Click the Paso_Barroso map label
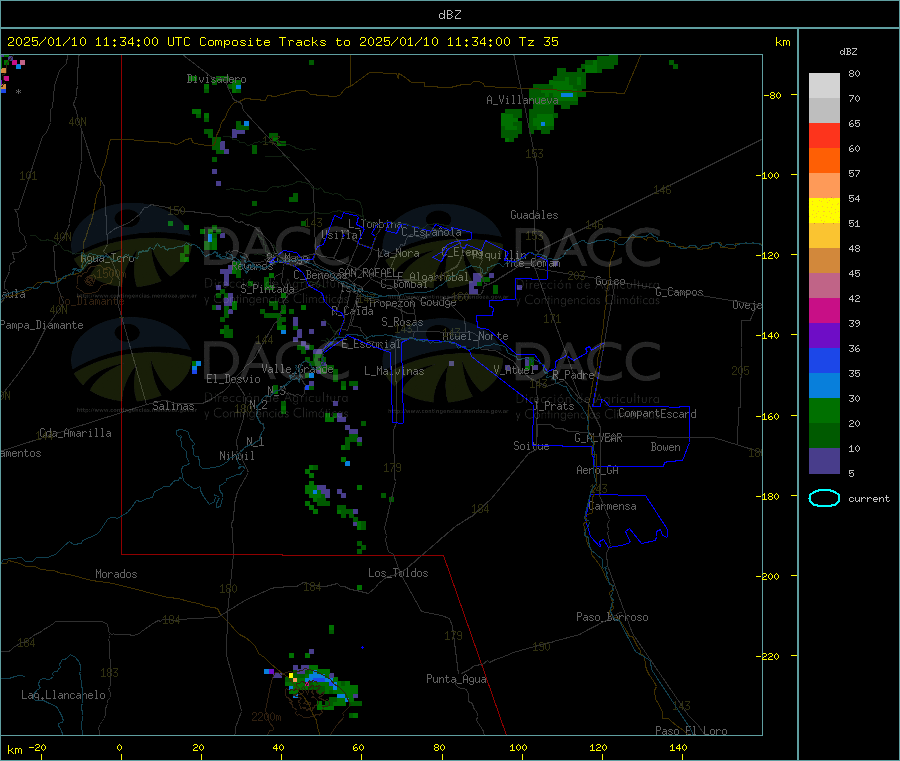The width and height of the screenshot is (900, 761). click(x=612, y=617)
